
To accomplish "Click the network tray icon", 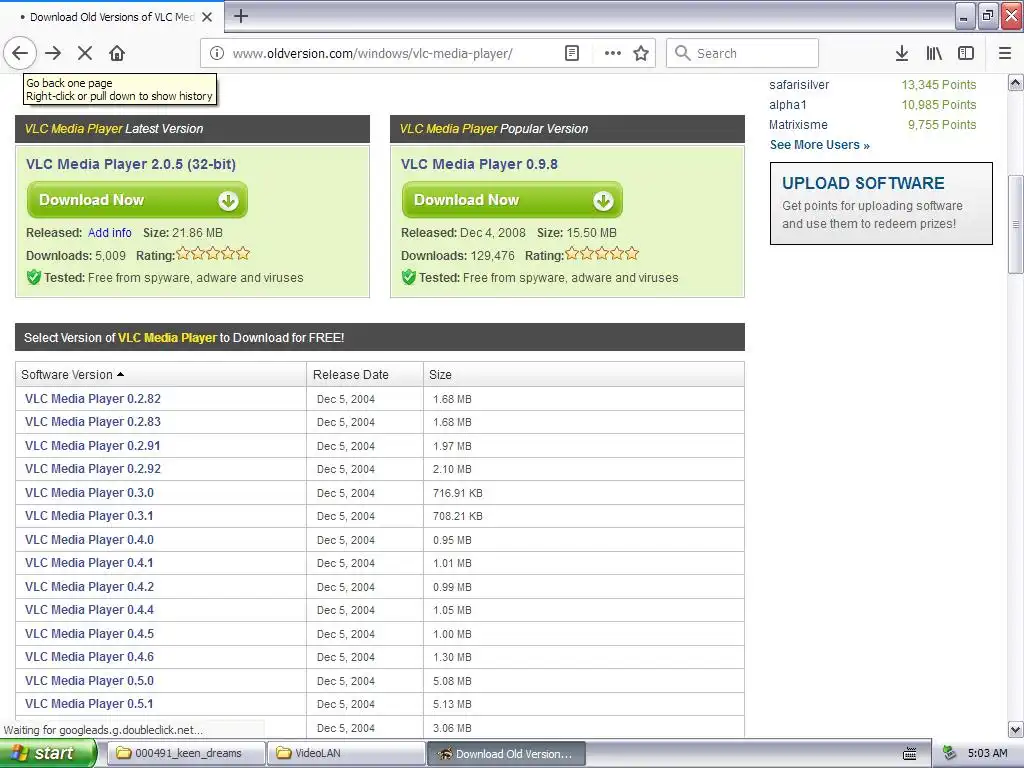I will coord(949,753).
